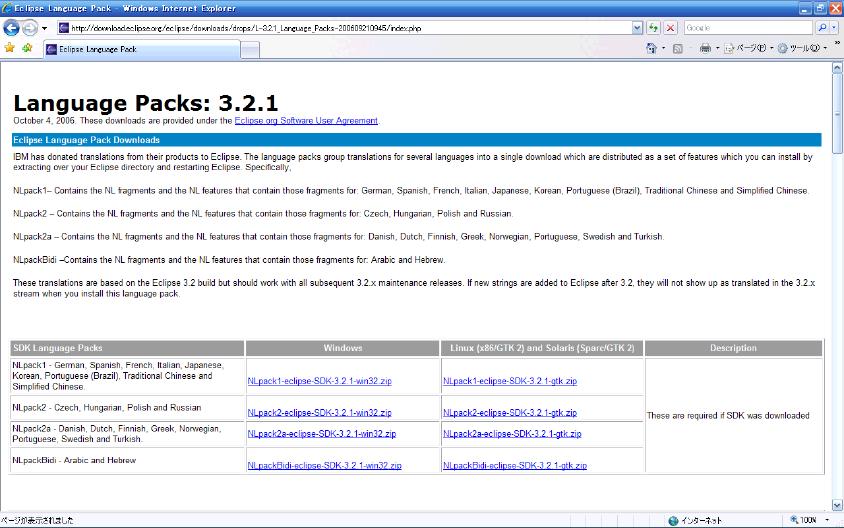The width and height of the screenshot is (844, 528).
Task: Click the 'Linux (x86/GTK 2) and Solaris' header
Action: [542, 348]
